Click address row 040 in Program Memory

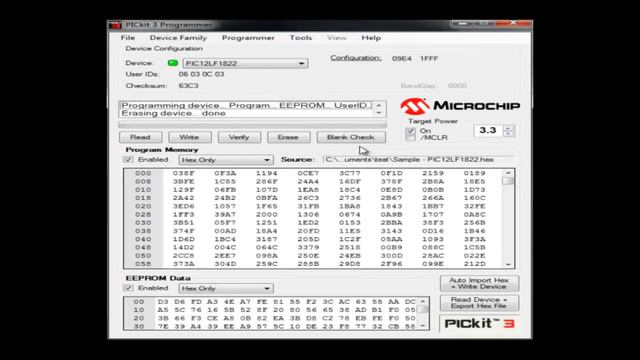143,239
